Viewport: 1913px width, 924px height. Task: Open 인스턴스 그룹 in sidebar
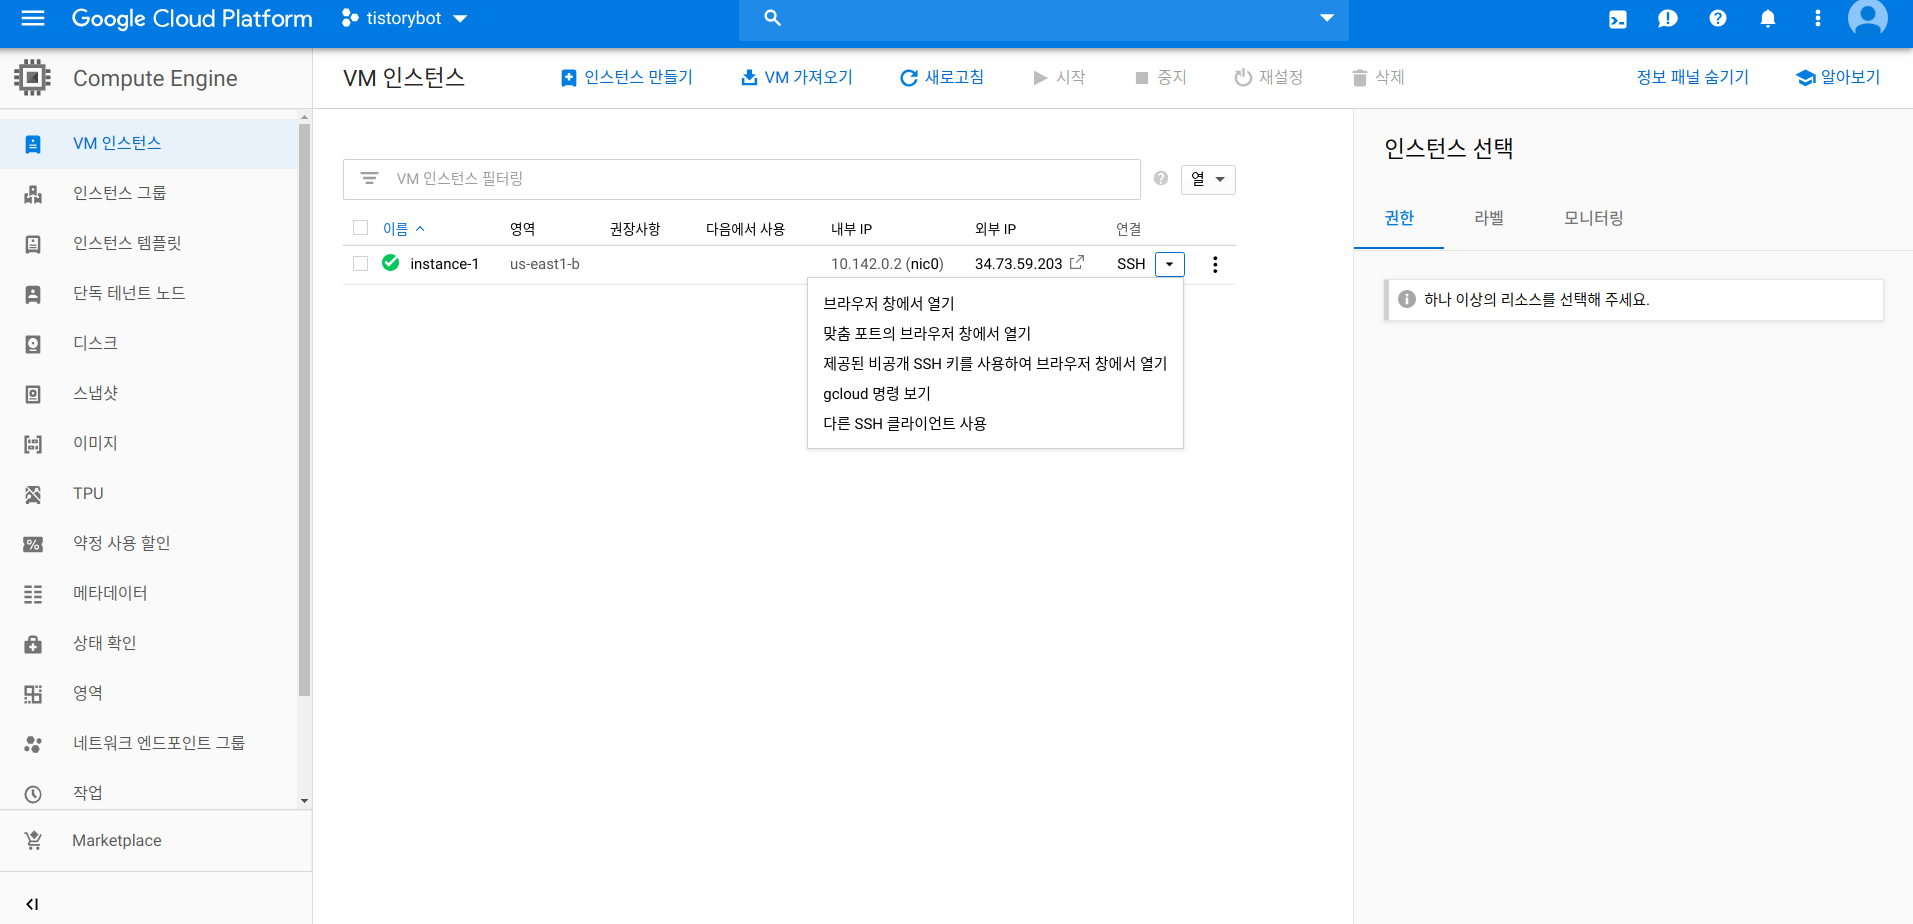tap(150, 193)
